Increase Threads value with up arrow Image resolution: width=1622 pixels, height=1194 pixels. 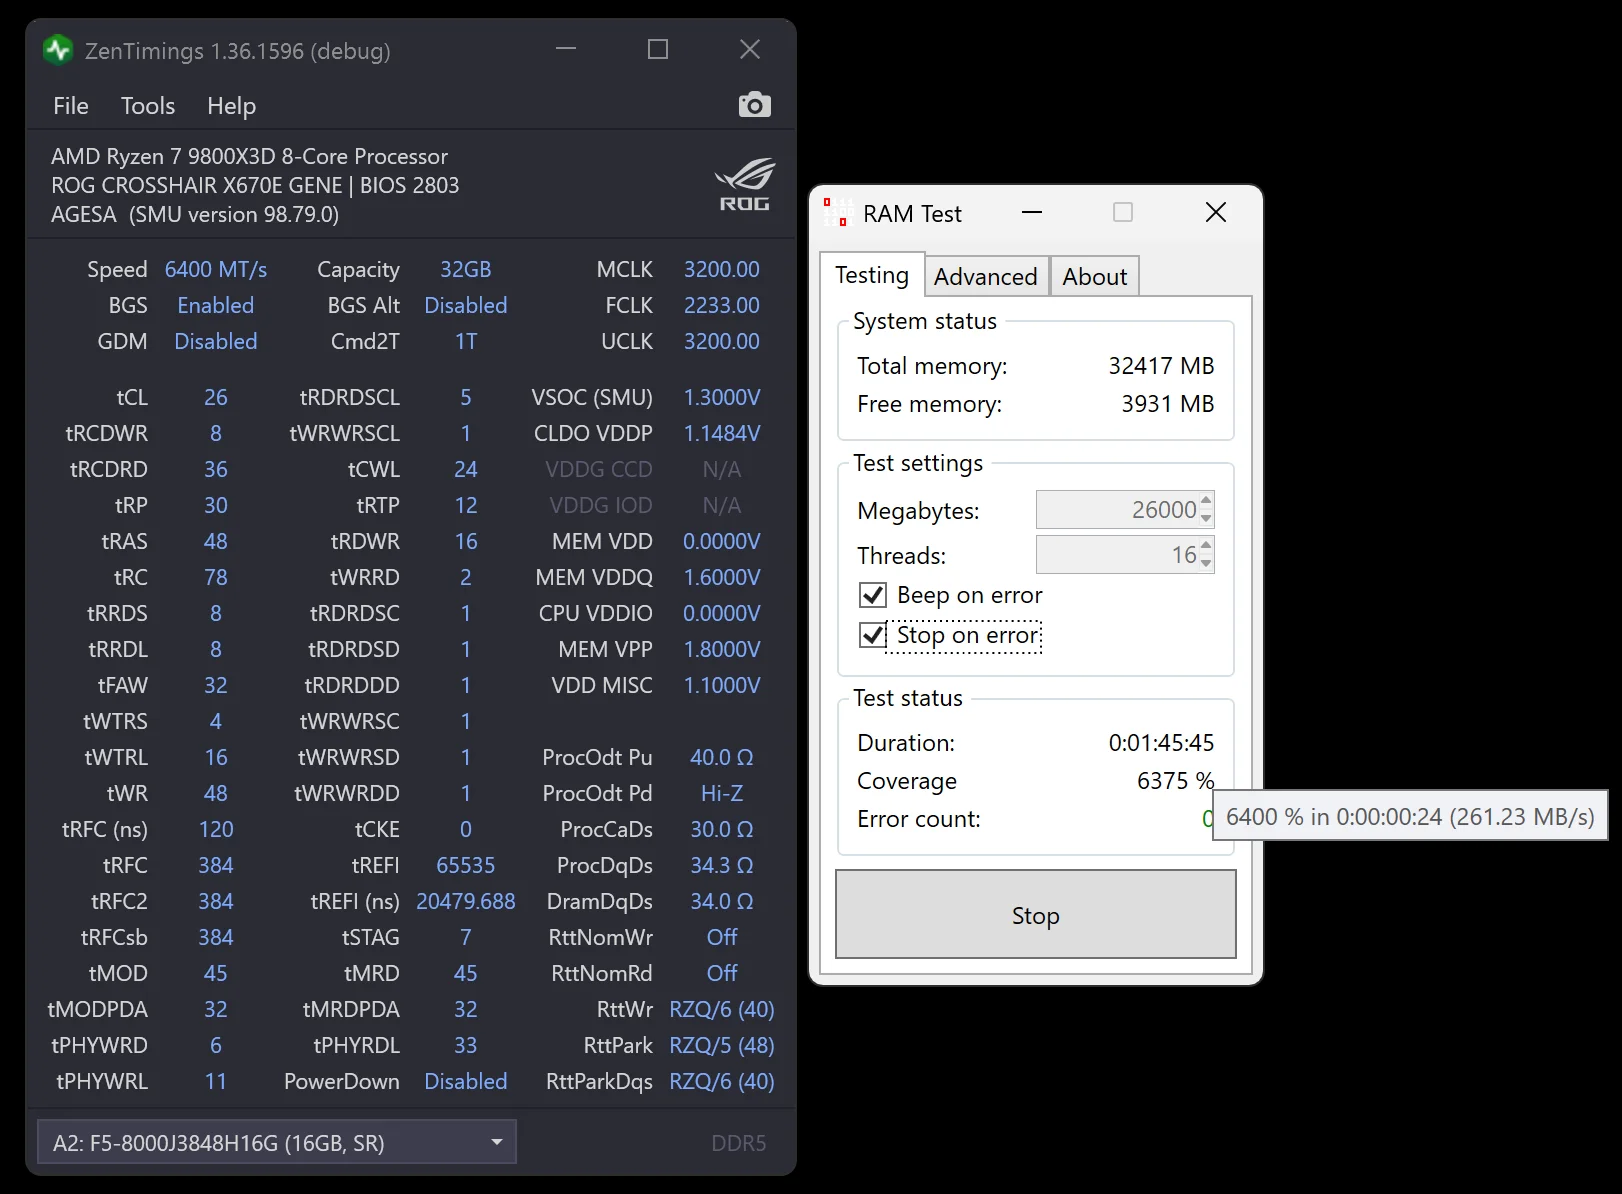click(x=1206, y=545)
